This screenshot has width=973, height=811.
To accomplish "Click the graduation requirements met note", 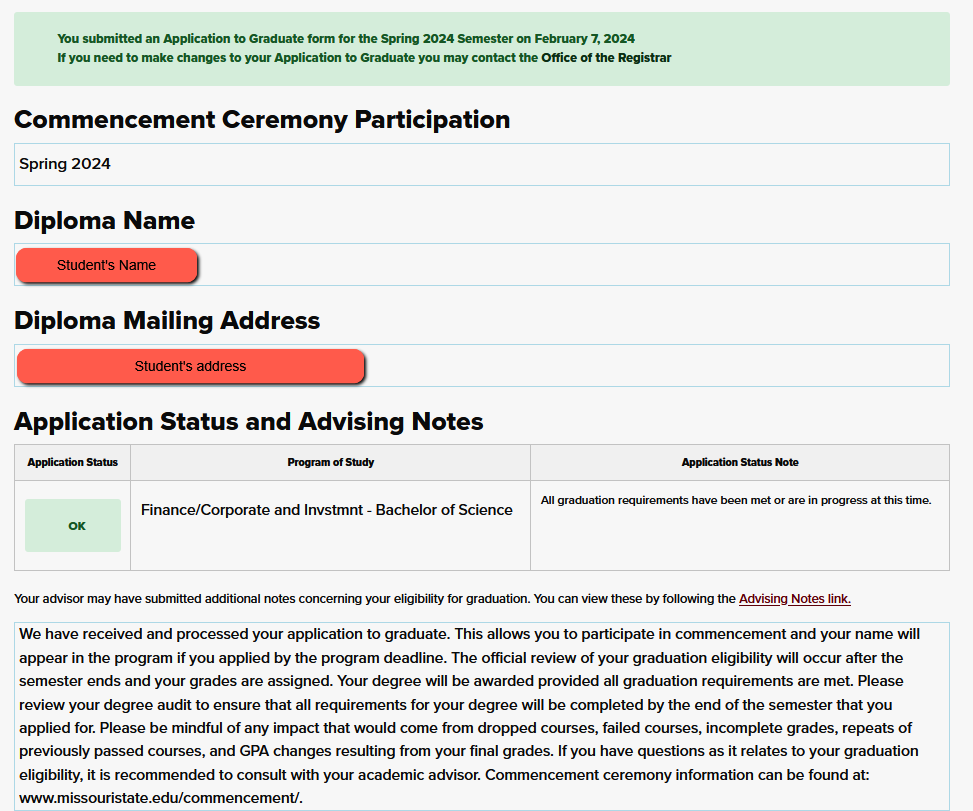I will click(x=735, y=500).
